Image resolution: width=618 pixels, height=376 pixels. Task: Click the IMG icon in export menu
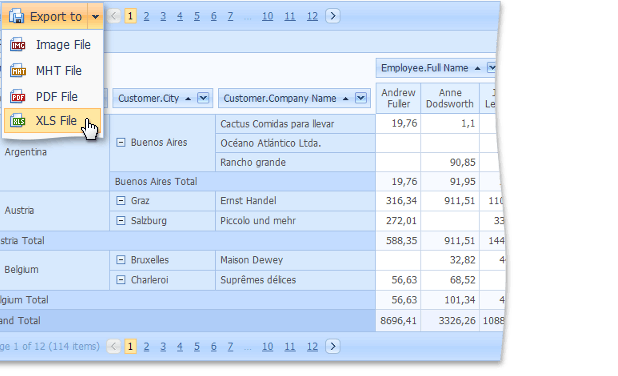pyautogui.click(x=18, y=45)
